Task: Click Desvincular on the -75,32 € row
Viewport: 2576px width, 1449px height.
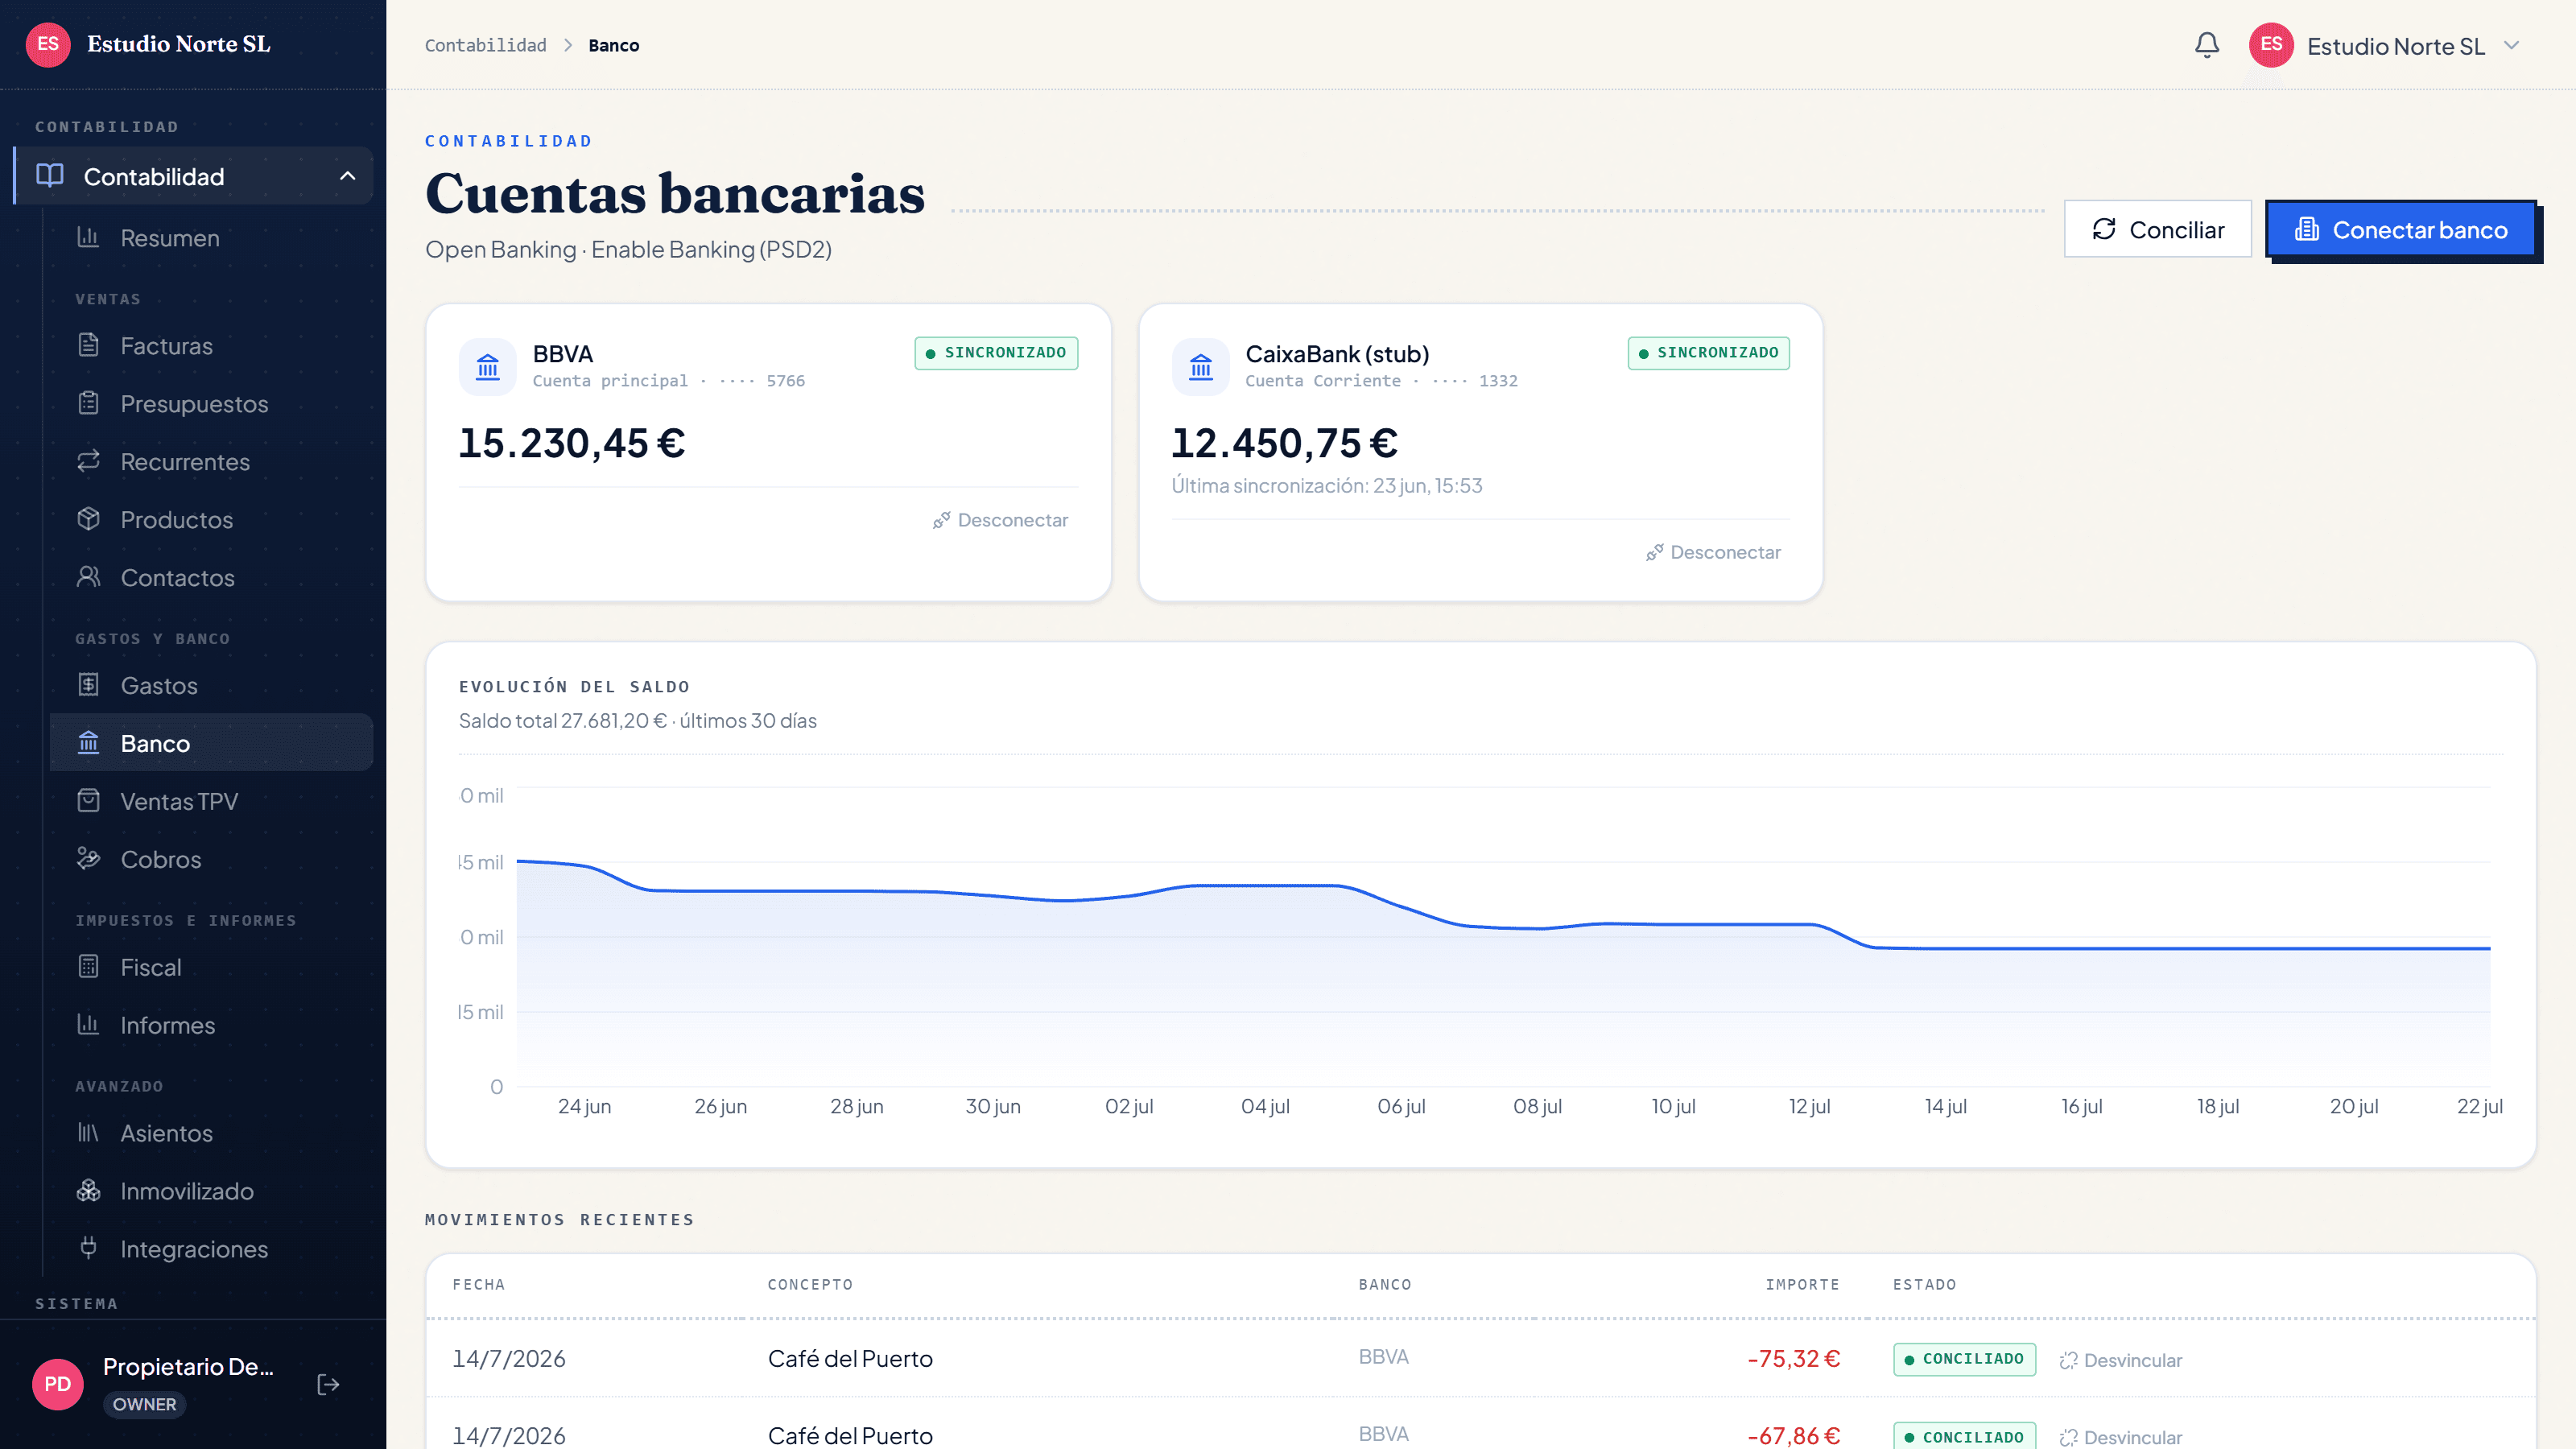Action: click(x=2121, y=1360)
